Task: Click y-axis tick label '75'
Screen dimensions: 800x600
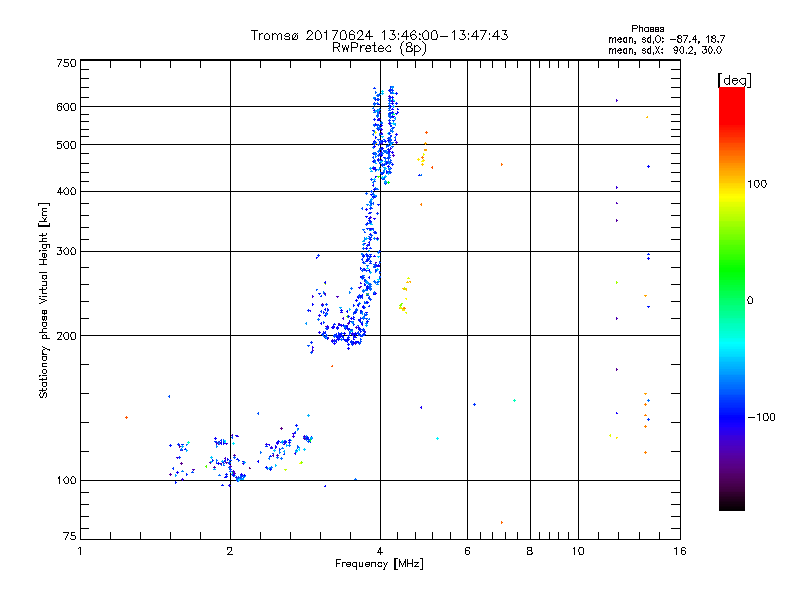Action: coord(69,536)
